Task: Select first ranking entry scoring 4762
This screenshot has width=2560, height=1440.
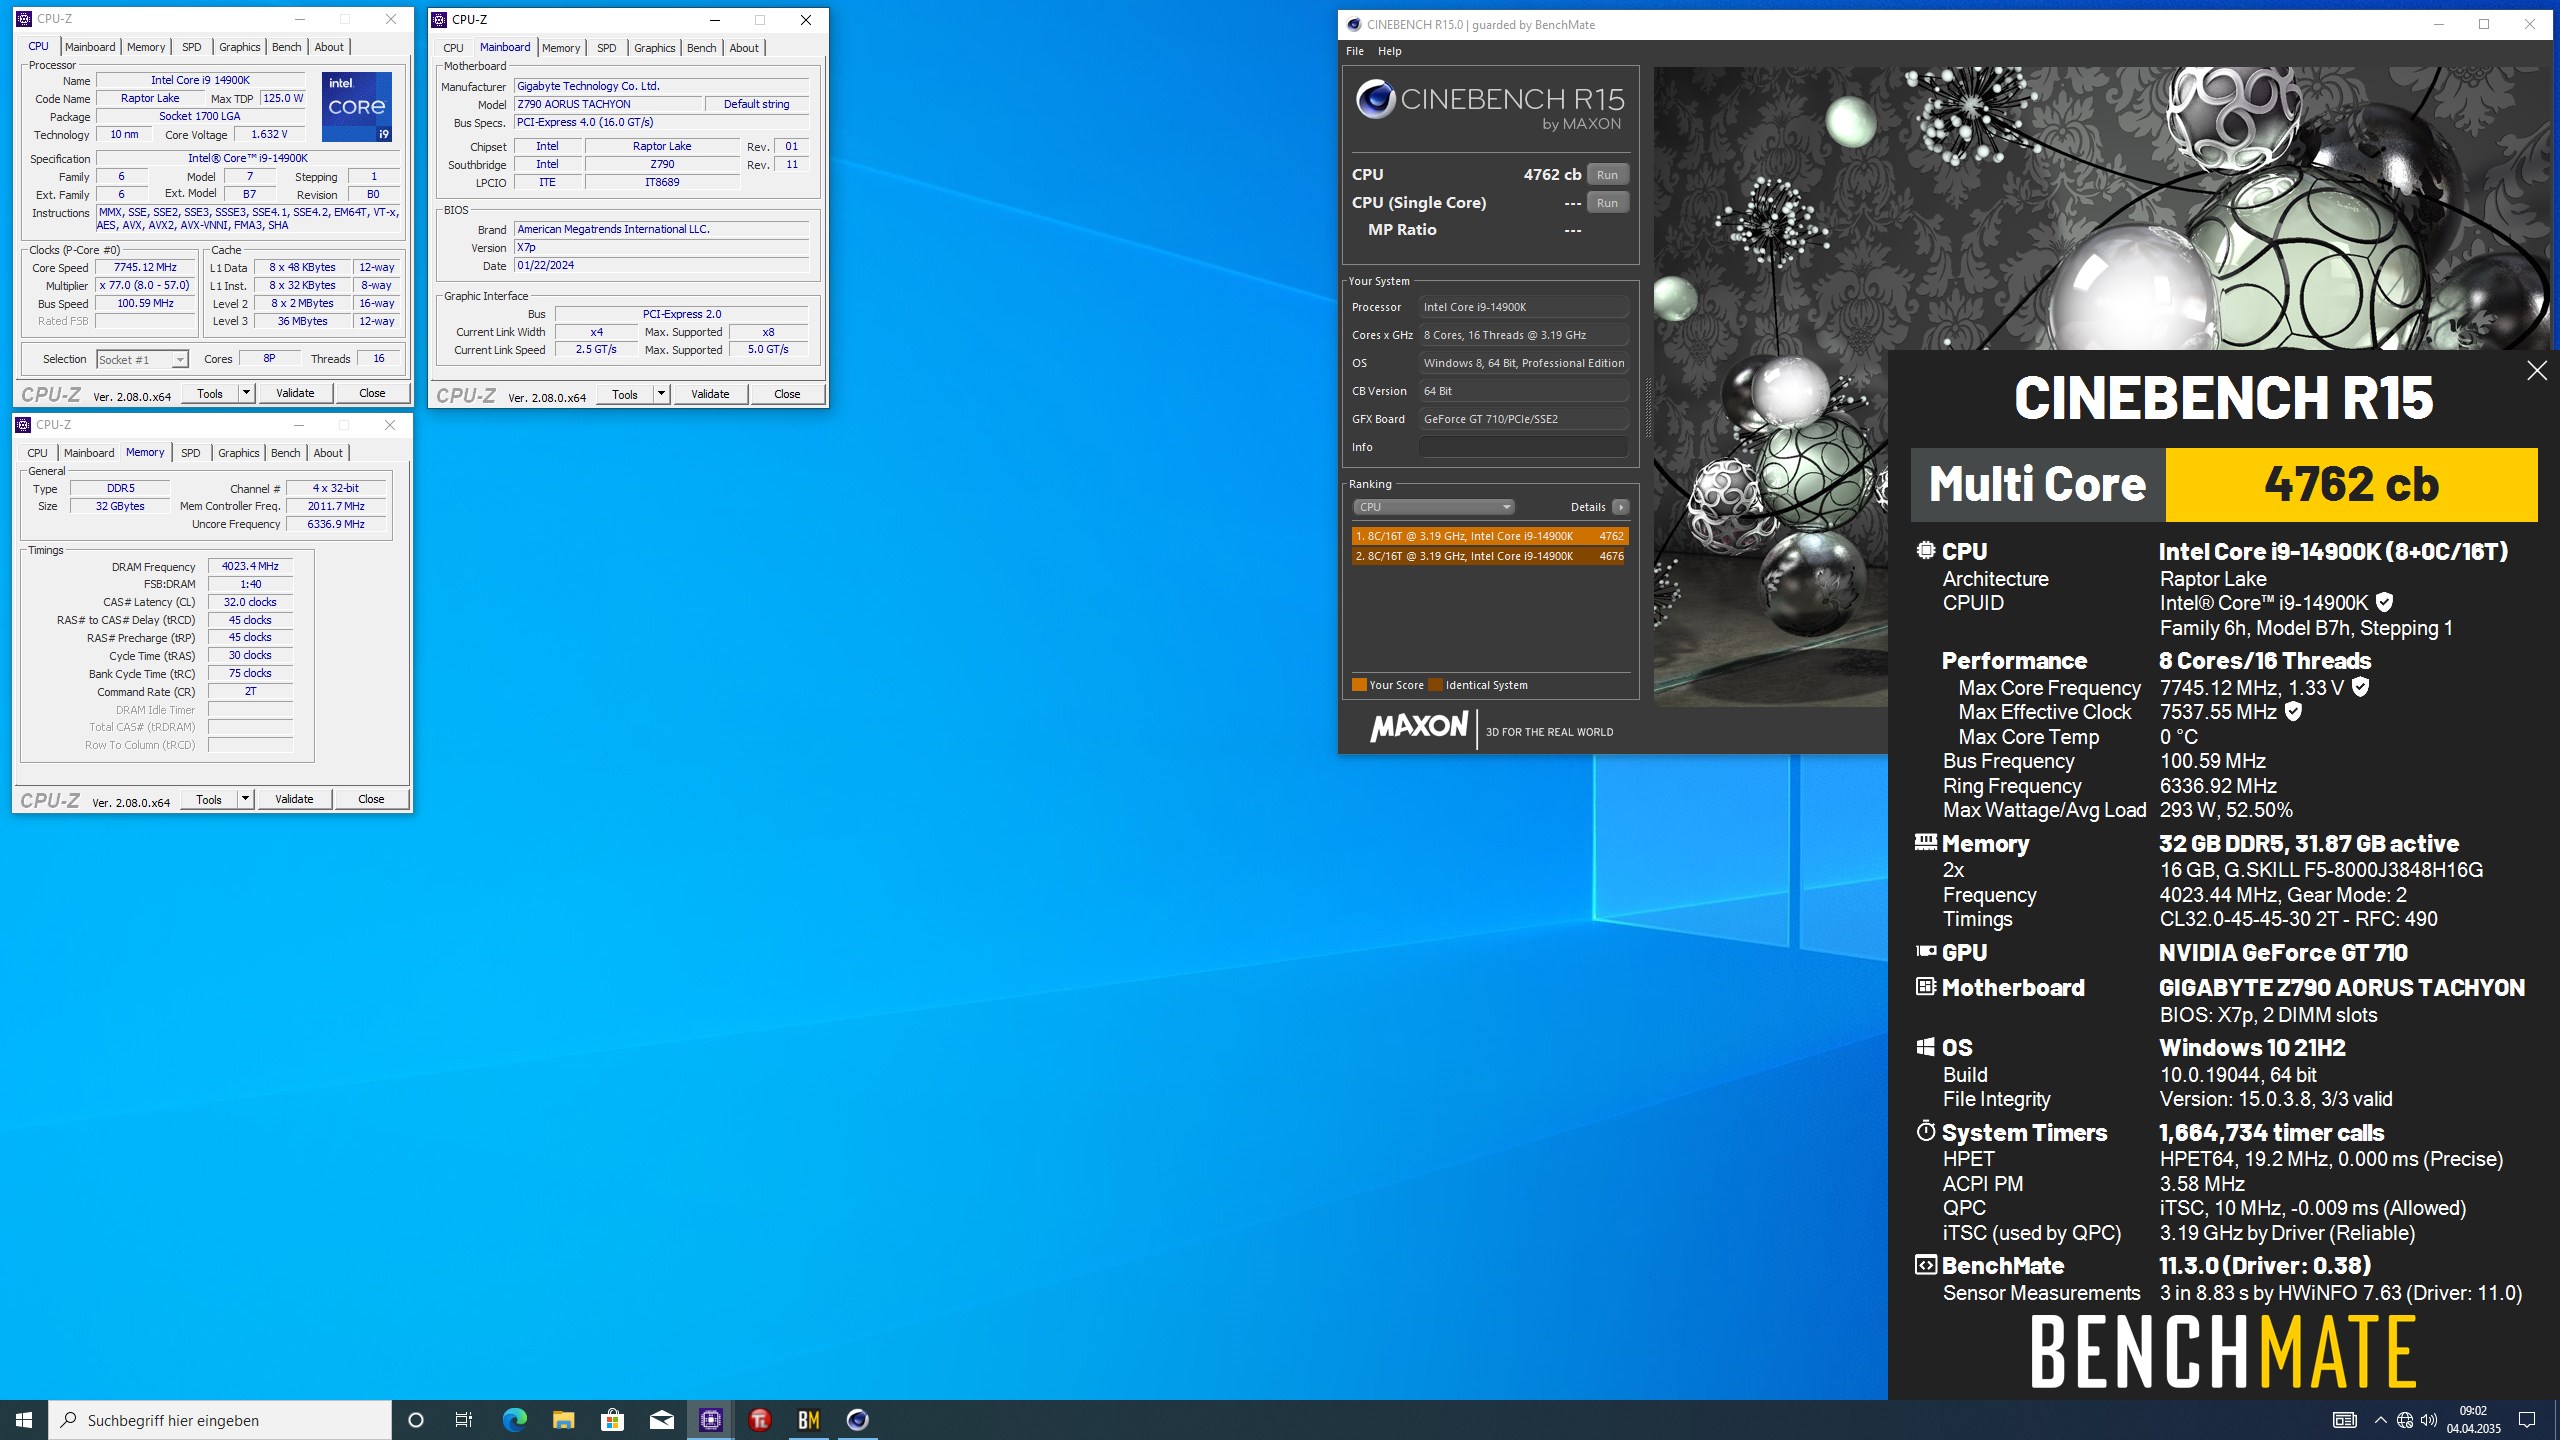Action: click(1490, 536)
